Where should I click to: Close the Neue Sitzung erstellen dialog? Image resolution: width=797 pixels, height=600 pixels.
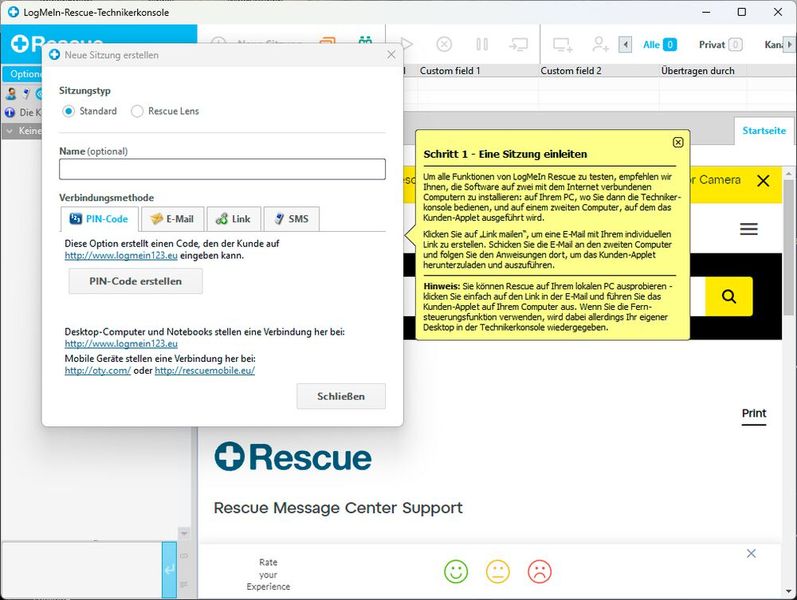[391, 54]
